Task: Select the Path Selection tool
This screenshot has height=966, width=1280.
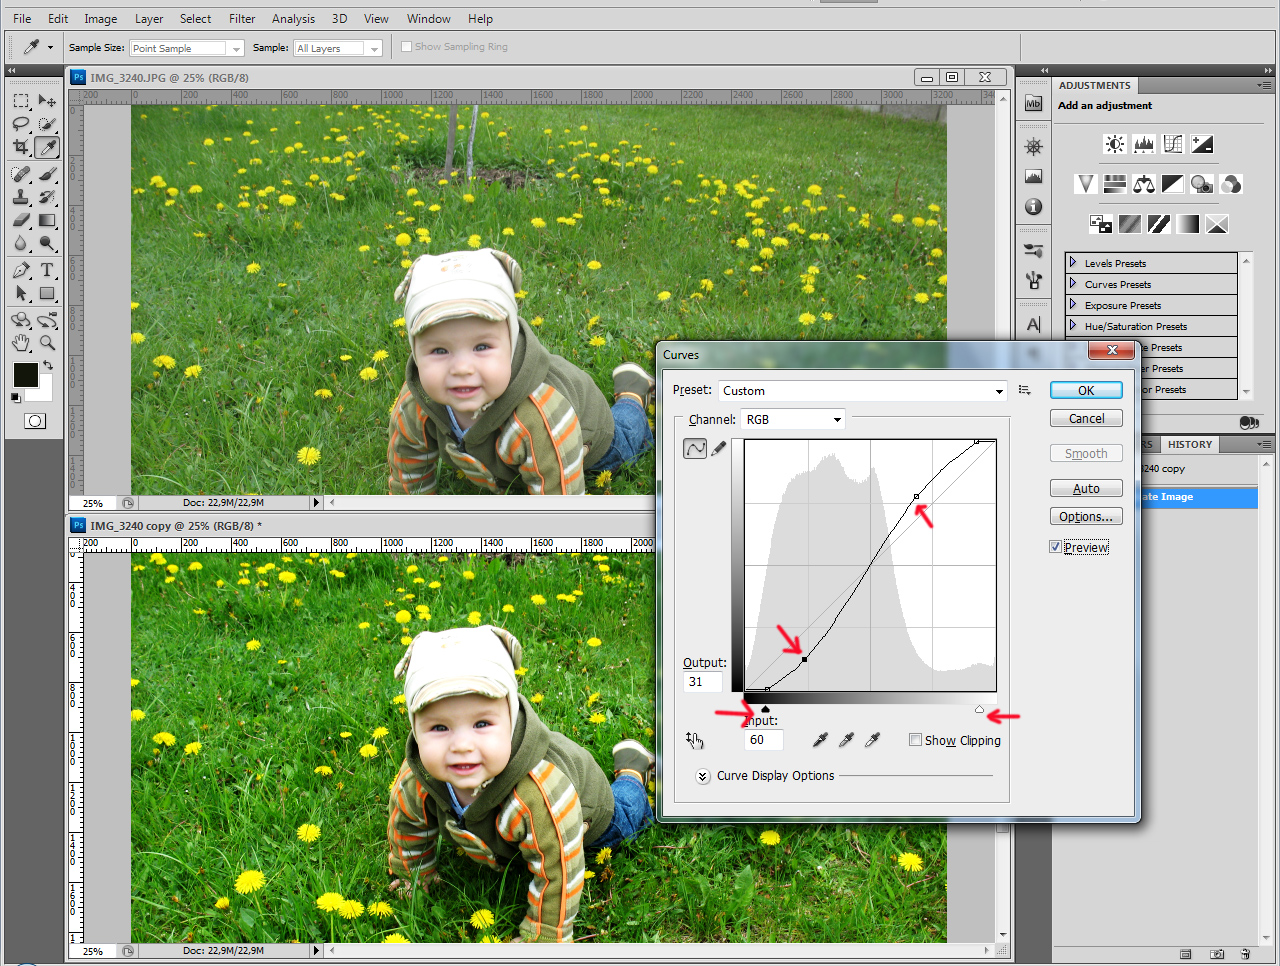Action: pyautogui.click(x=21, y=293)
